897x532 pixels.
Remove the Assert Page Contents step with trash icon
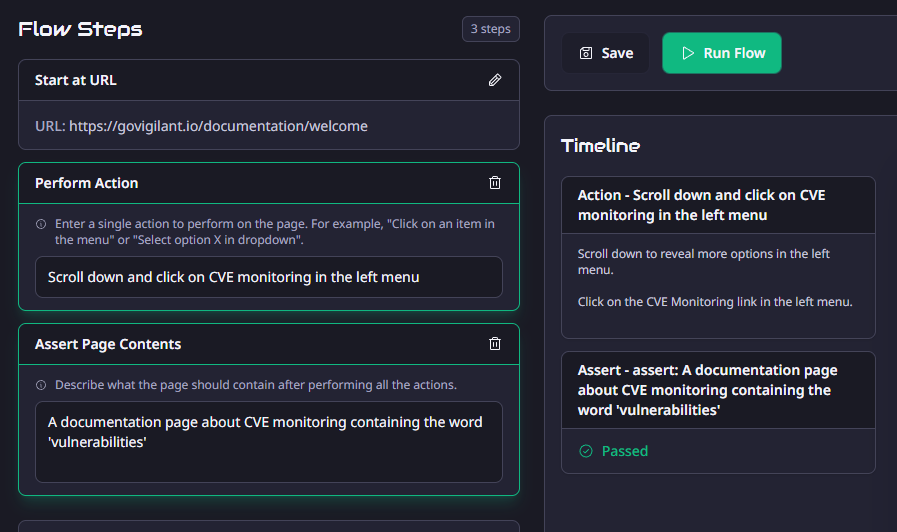495,344
